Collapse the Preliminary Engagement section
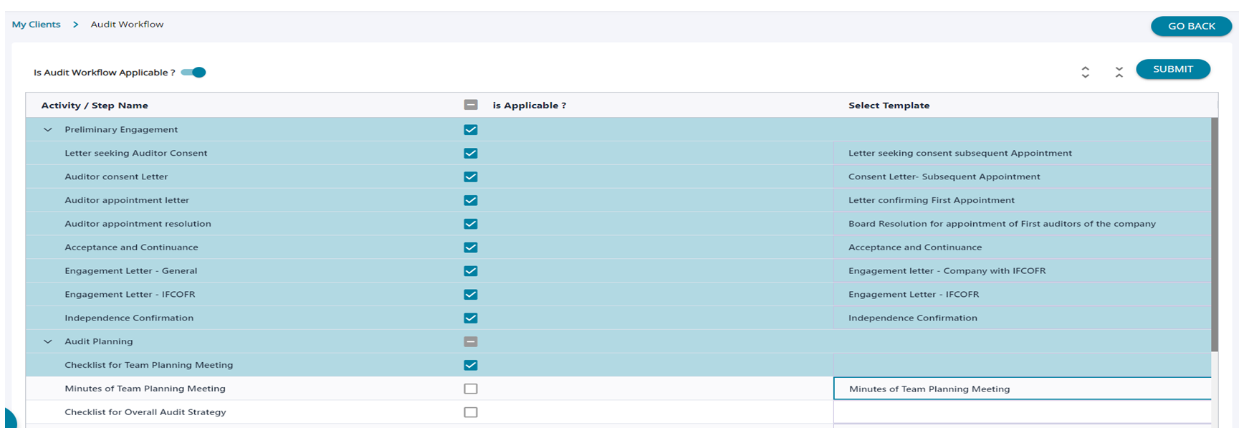The height and width of the screenshot is (433, 1255). pyautogui.click(x=48, y=130)
